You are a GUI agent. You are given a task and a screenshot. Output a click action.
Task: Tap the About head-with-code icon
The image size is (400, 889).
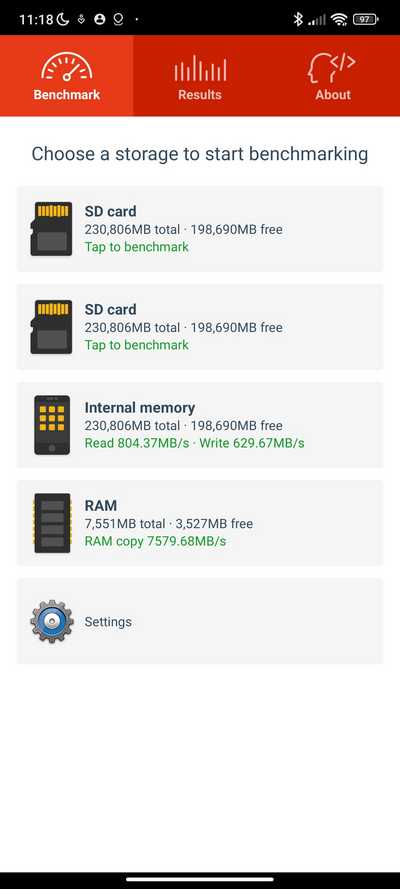coord(333,68)
